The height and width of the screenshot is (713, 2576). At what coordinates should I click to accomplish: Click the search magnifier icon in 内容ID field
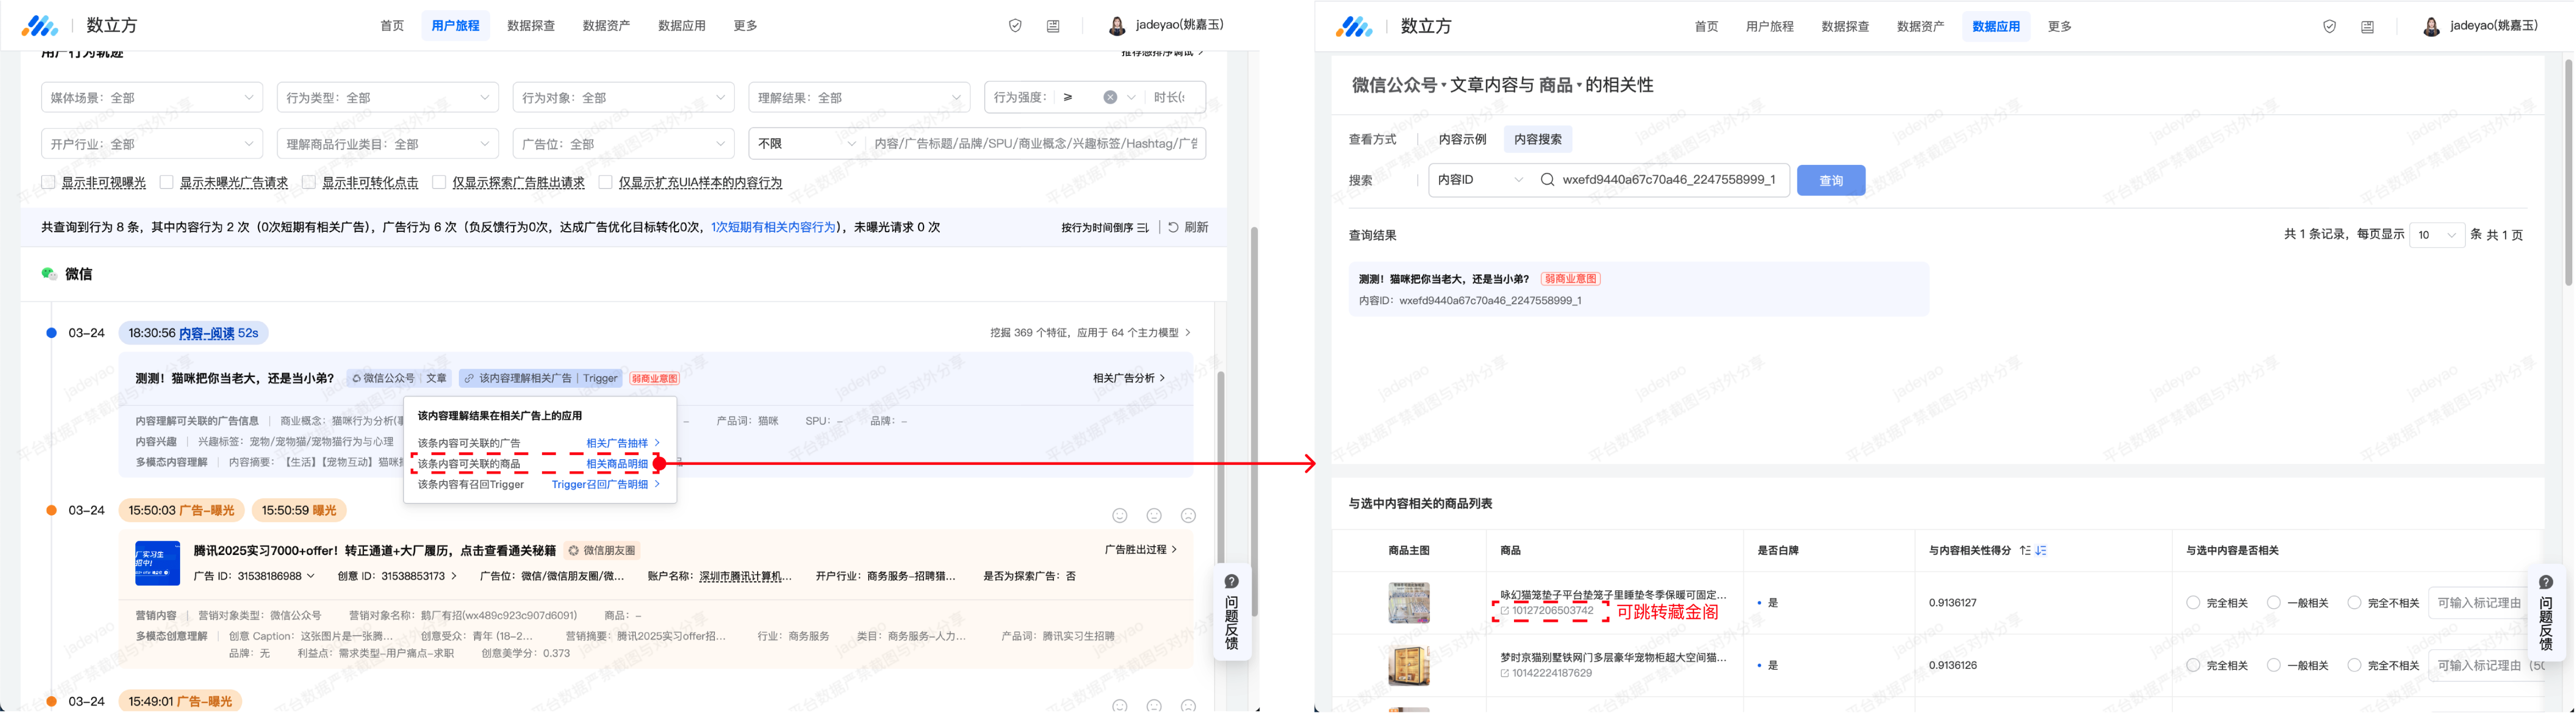[x=1547, y=180]
